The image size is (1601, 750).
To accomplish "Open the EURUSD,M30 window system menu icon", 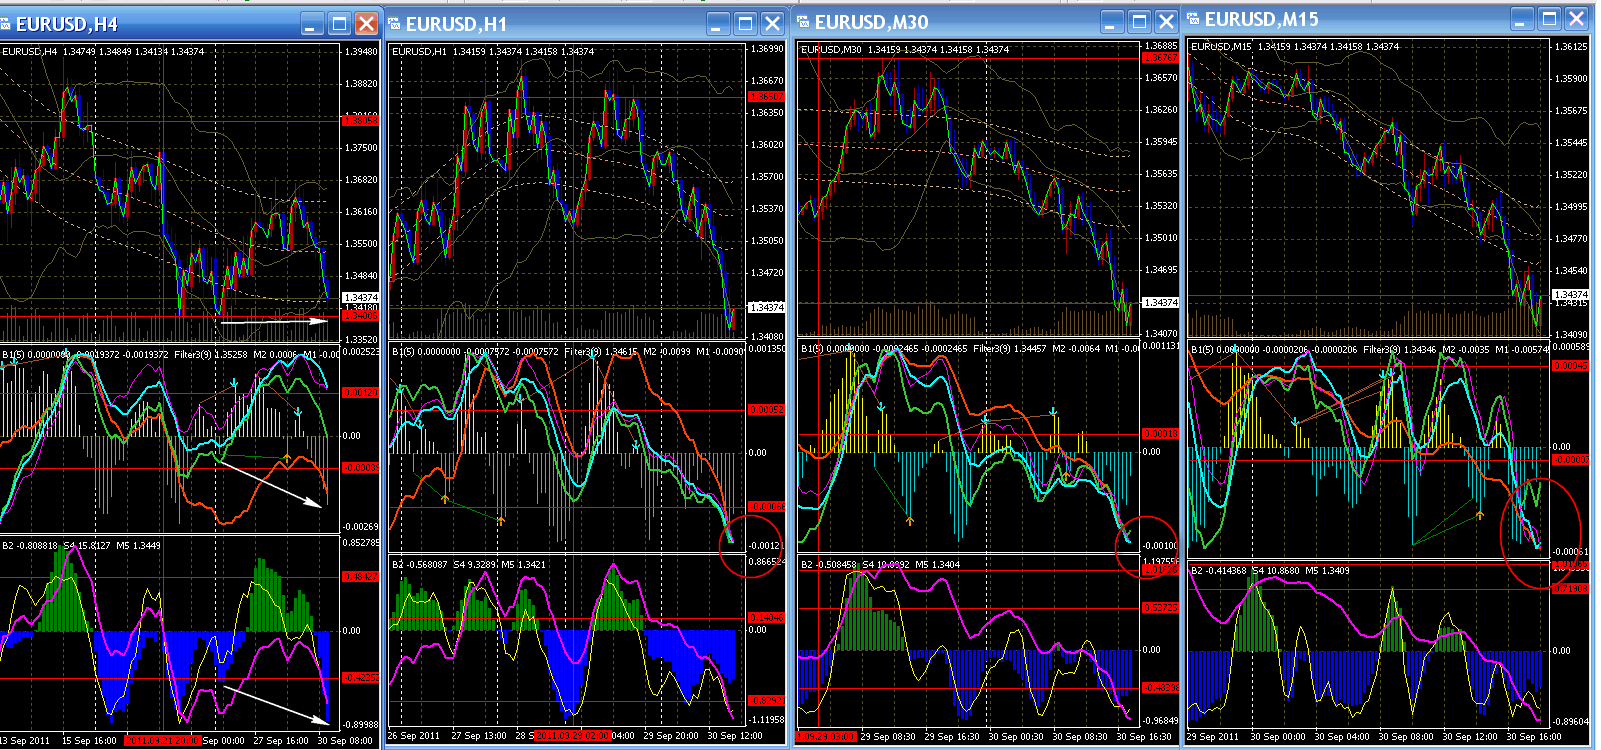I will pos(803,22).
